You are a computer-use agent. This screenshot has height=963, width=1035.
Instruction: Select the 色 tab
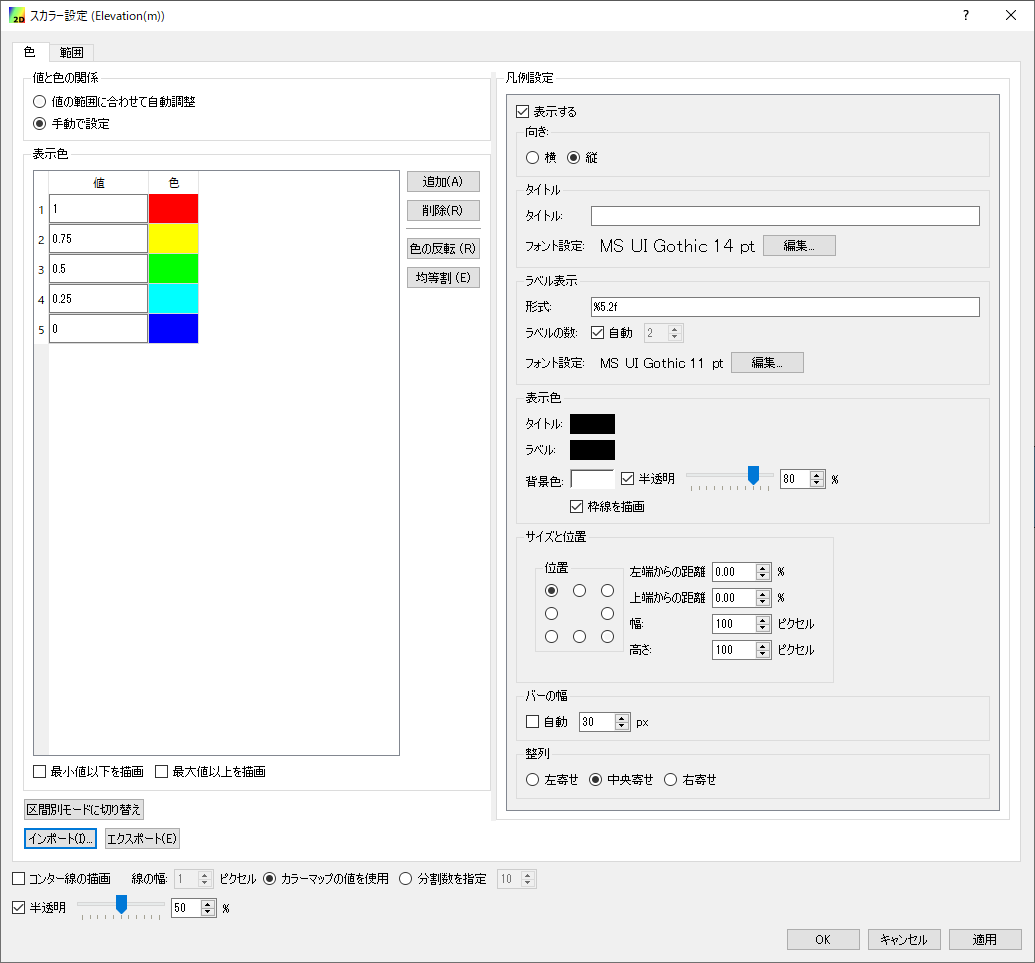(x=30, y=51)
